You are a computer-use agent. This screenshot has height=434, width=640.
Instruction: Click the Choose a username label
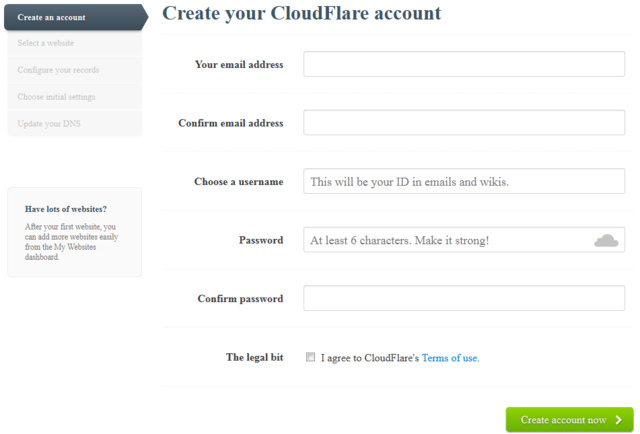[239, 181]
